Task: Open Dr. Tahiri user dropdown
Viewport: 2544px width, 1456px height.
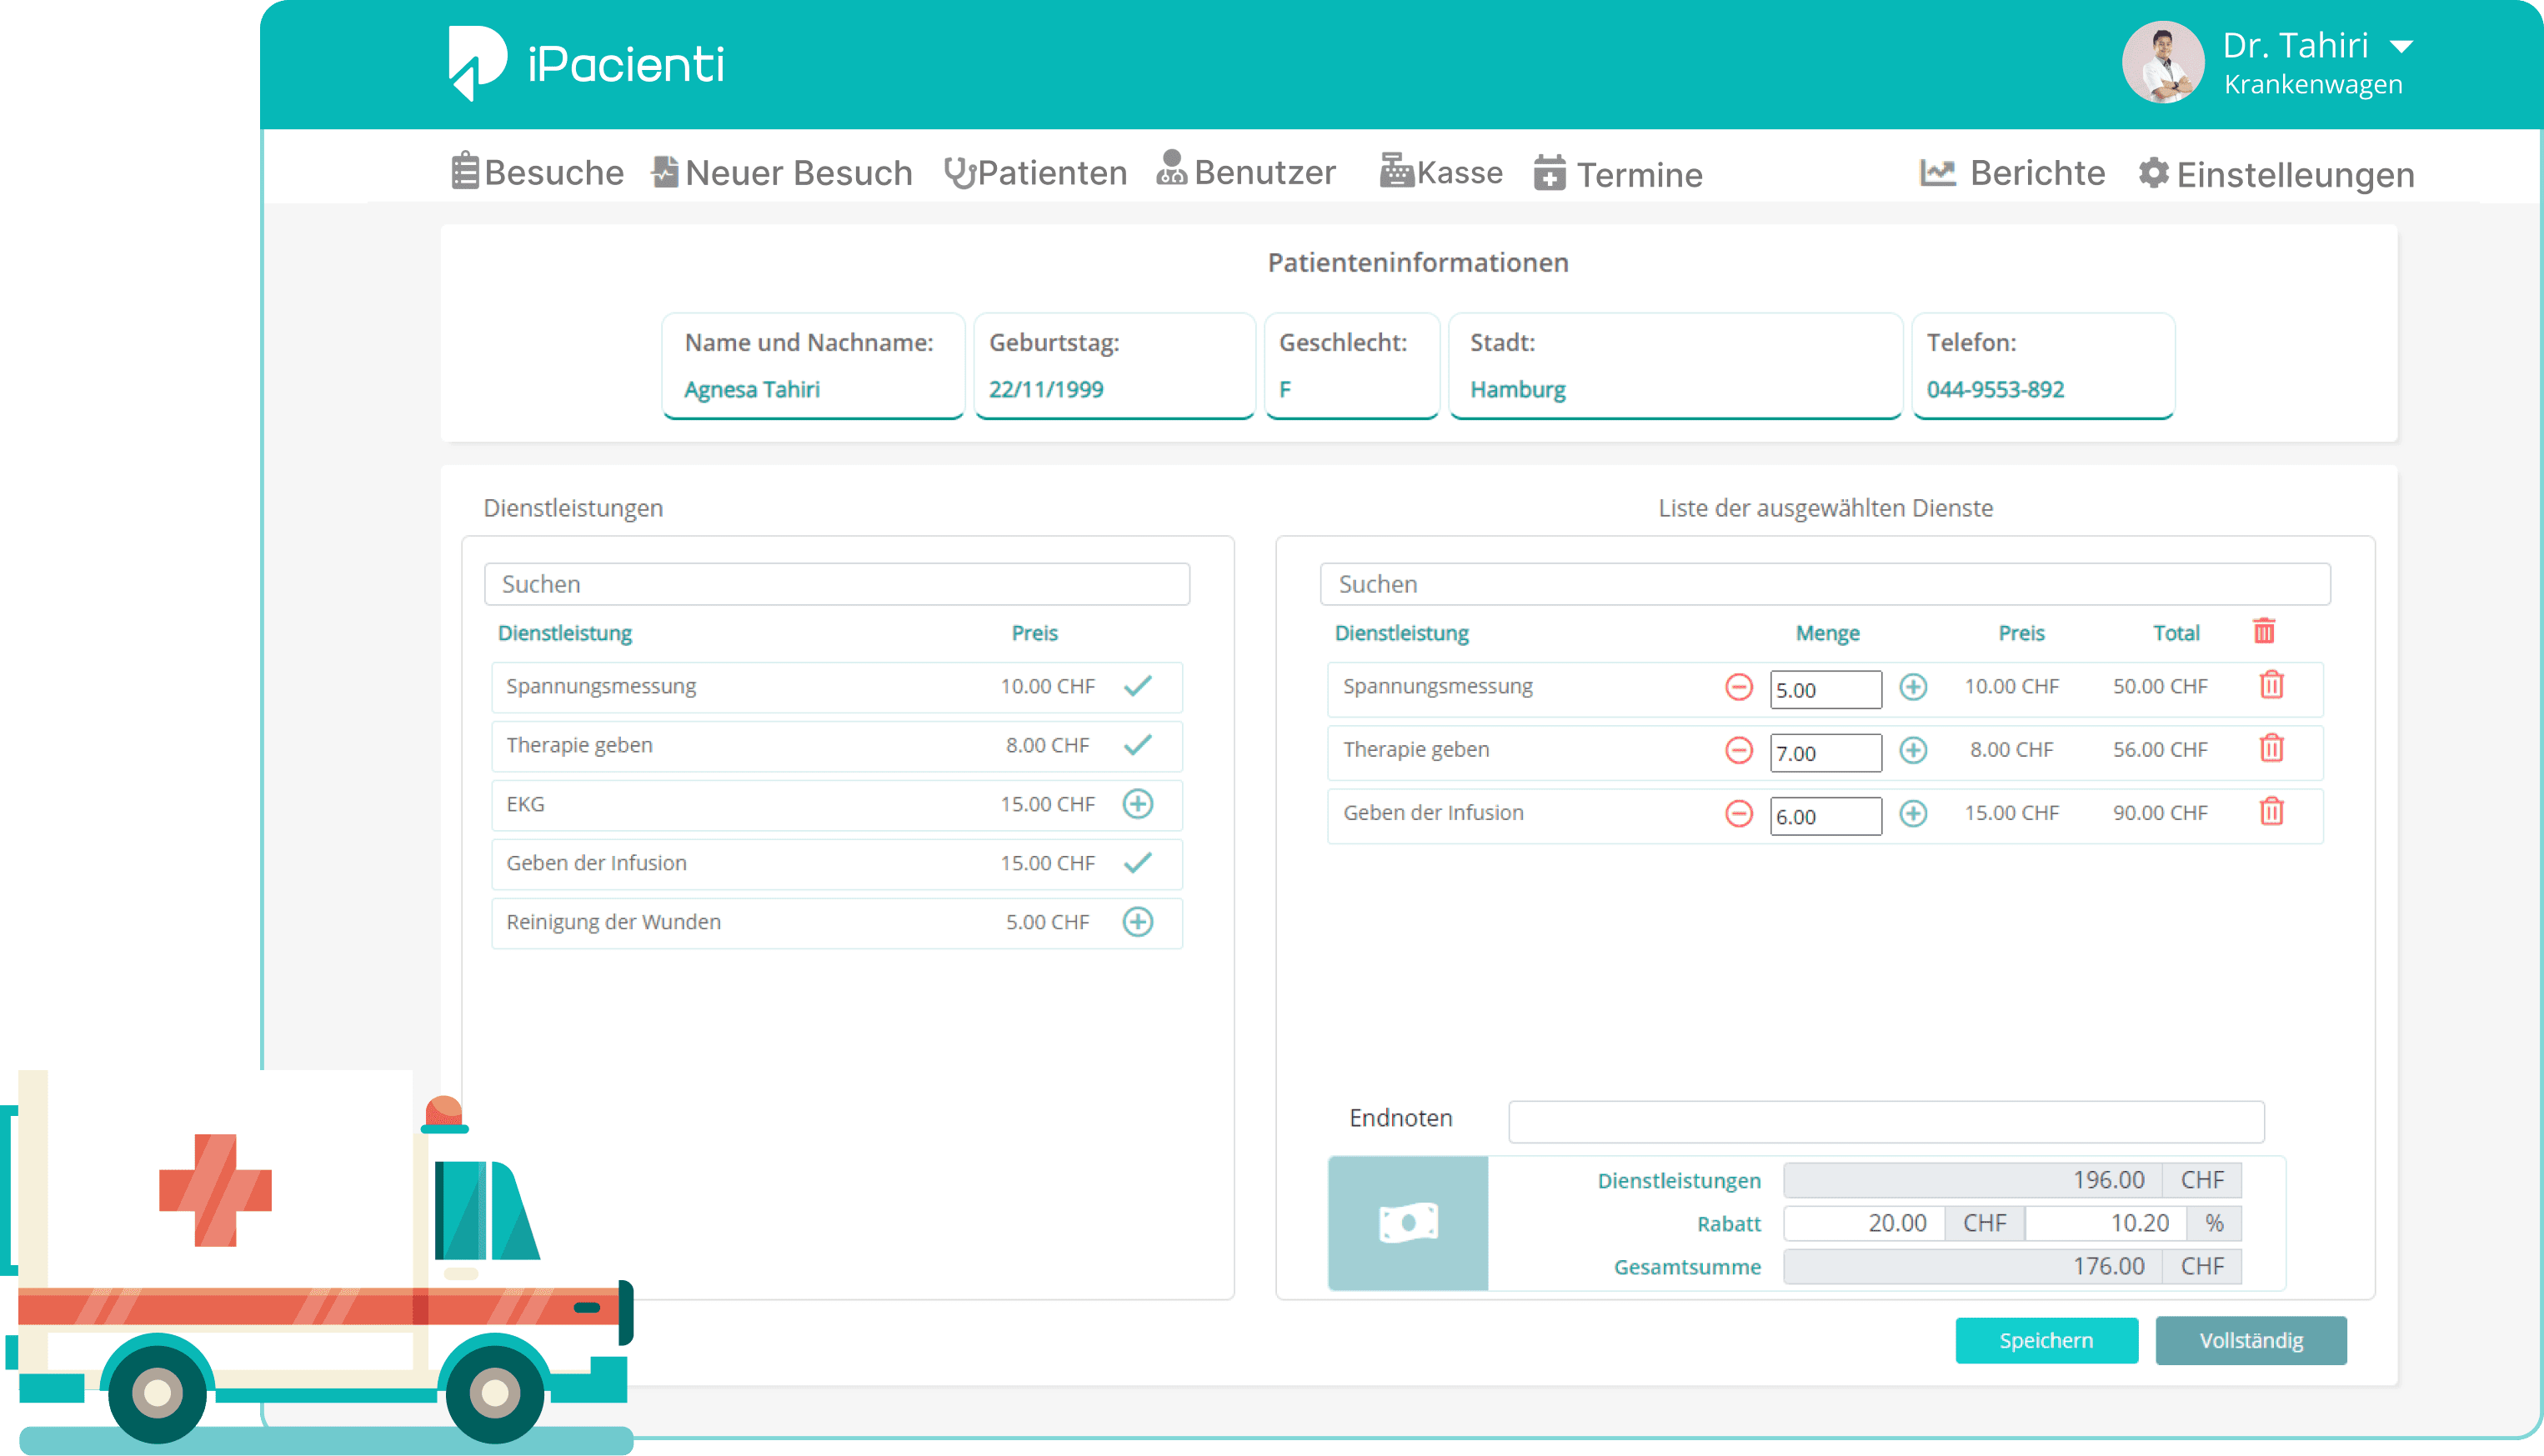Action: point(2401,47)
